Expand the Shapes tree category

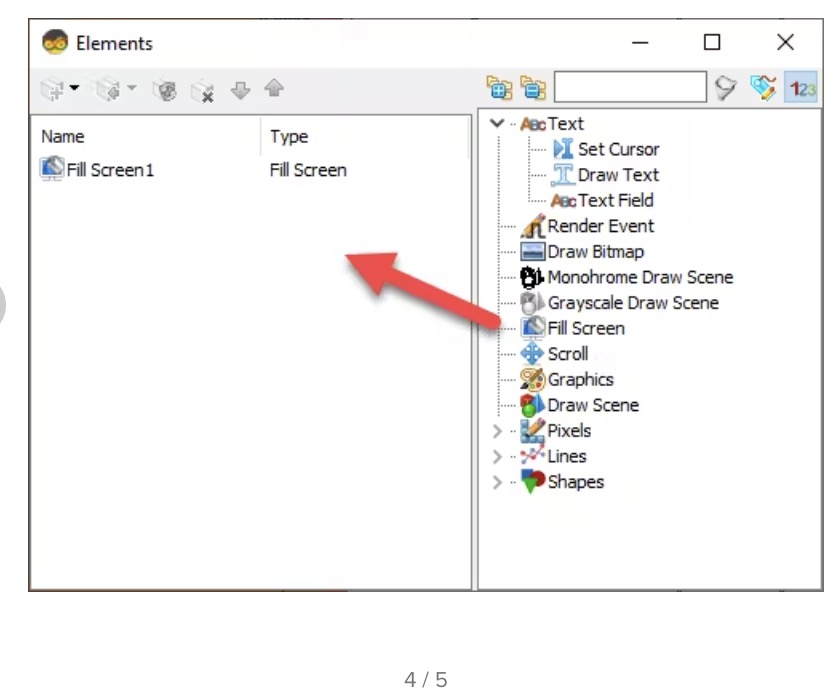coord(497,482)
